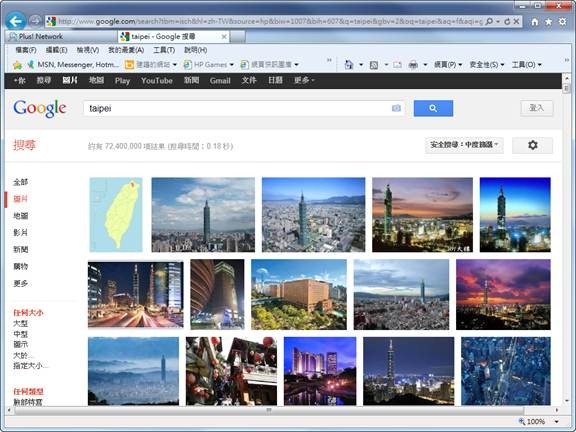576x432 pixels.
Task: Click the Print icon in command bar
Action: [413, 65]
